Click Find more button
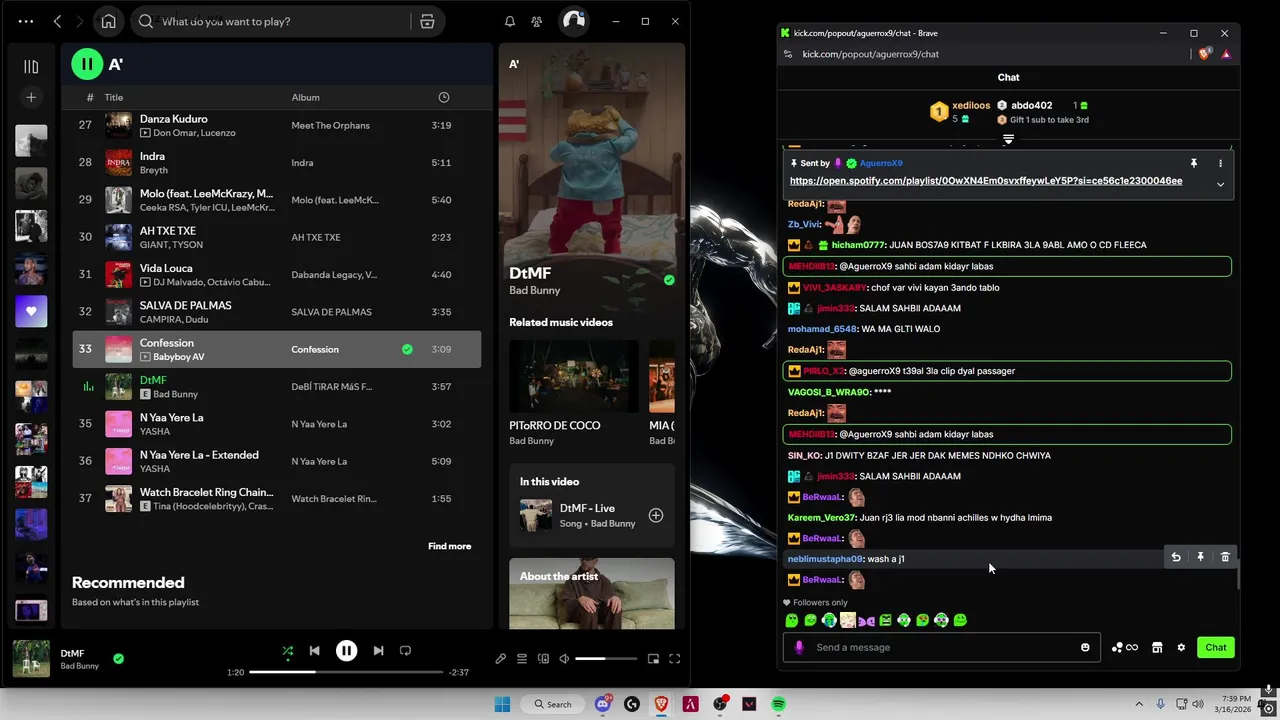The height and width of the screenshot is (720, 1280). click(x=449, y=546)
